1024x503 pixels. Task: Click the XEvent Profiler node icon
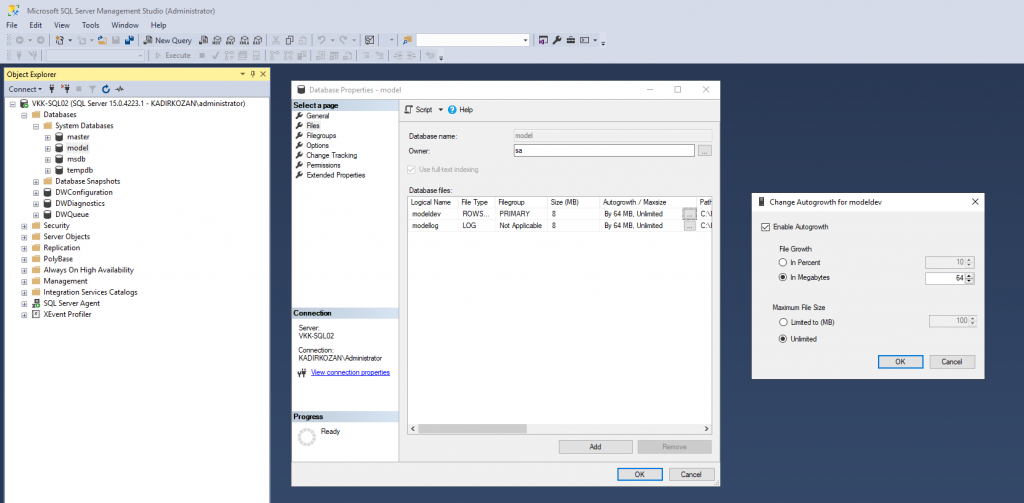pyautogui.click(x=37, y=314)
